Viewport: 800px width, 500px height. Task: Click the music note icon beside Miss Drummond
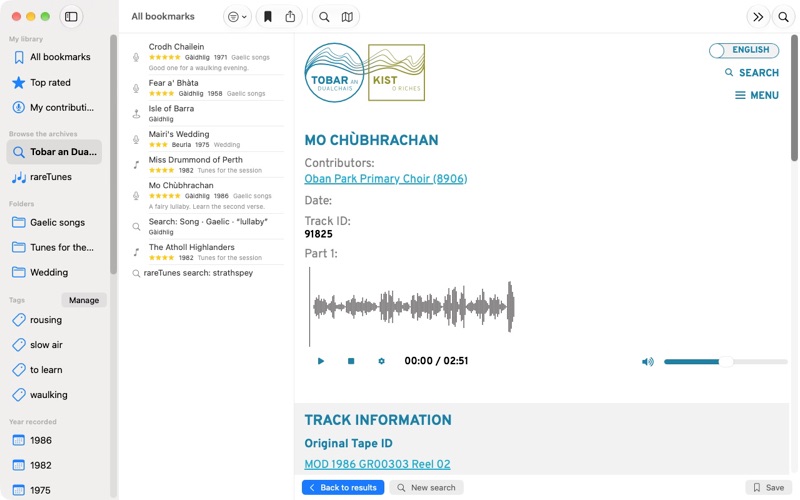click(136, 165)
